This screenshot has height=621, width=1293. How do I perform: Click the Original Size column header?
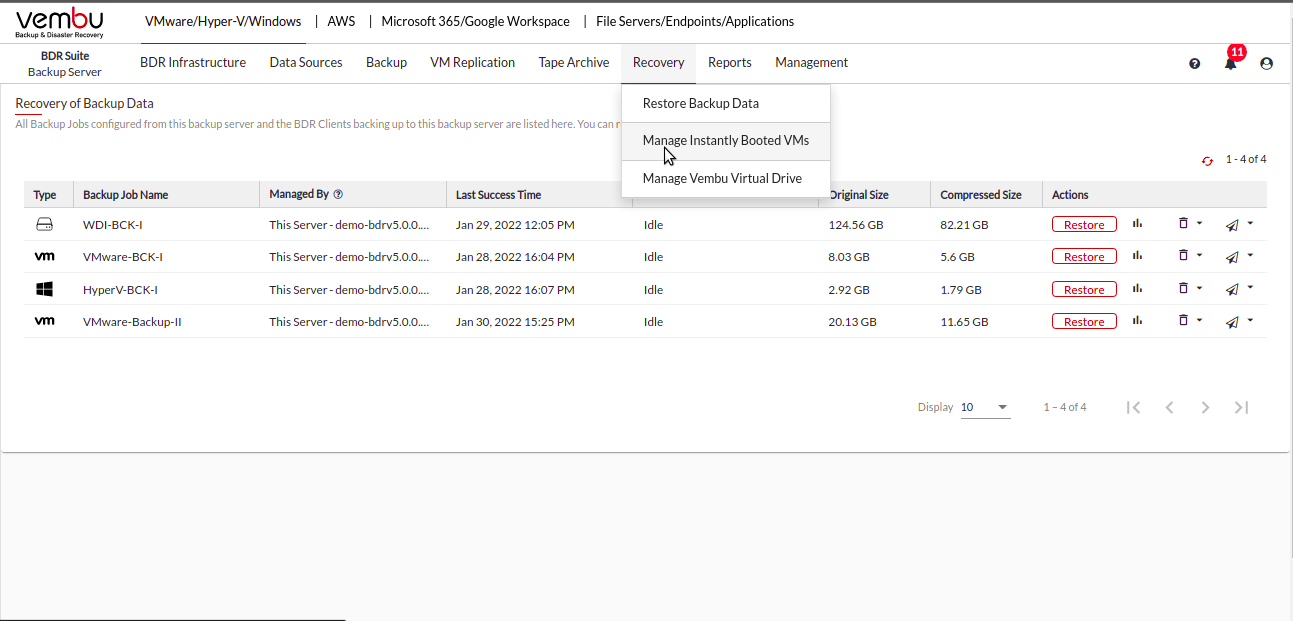(x=858, y=195)
